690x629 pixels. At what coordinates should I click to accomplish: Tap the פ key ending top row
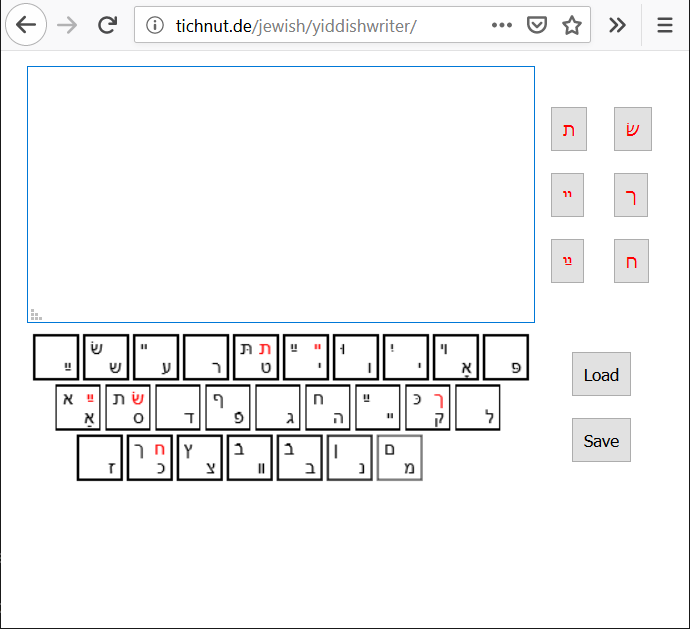[506, 357]
